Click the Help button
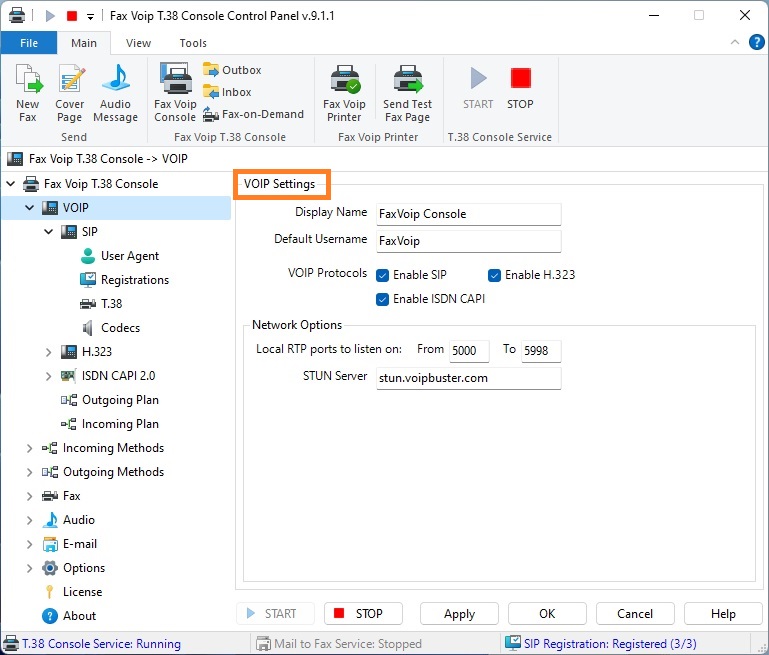This screenshot has width=769, height=655. click(723, 614)
